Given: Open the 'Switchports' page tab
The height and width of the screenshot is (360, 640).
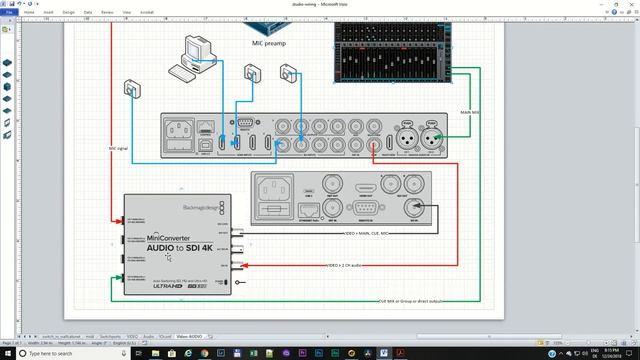Looking at the screenshot, I should pos(110,337).
